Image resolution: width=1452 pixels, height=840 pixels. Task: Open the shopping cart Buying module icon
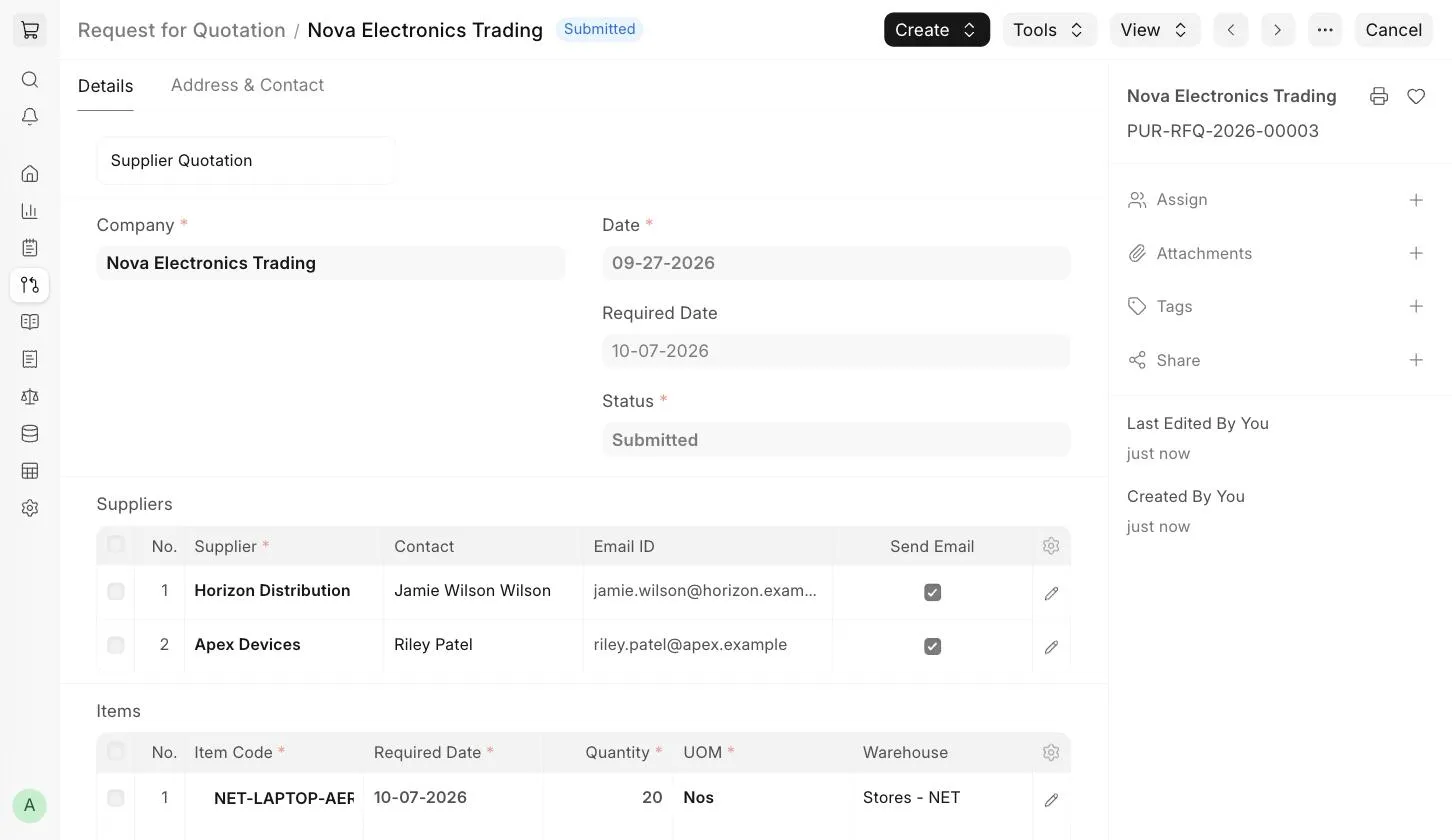(x=30, y=30)
